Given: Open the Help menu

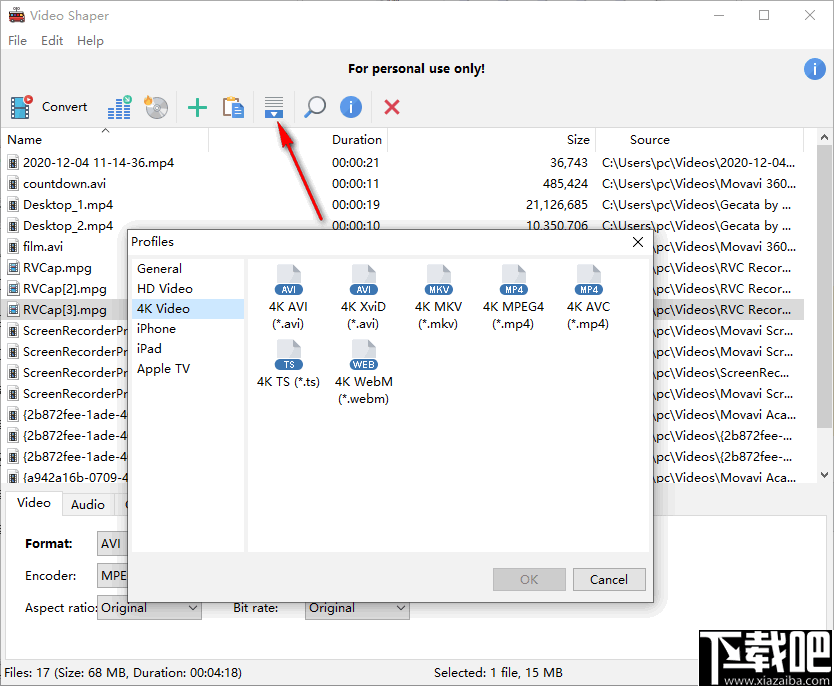Looking at the screenshot, I should click(90, 40).
